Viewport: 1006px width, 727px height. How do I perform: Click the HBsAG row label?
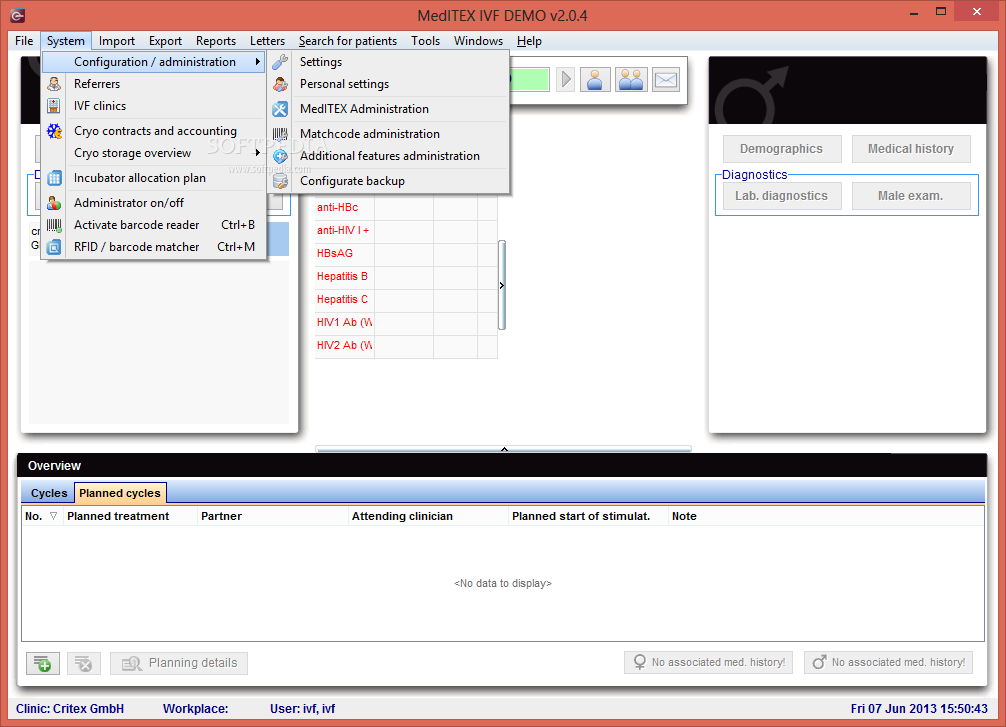coord(335,253)
